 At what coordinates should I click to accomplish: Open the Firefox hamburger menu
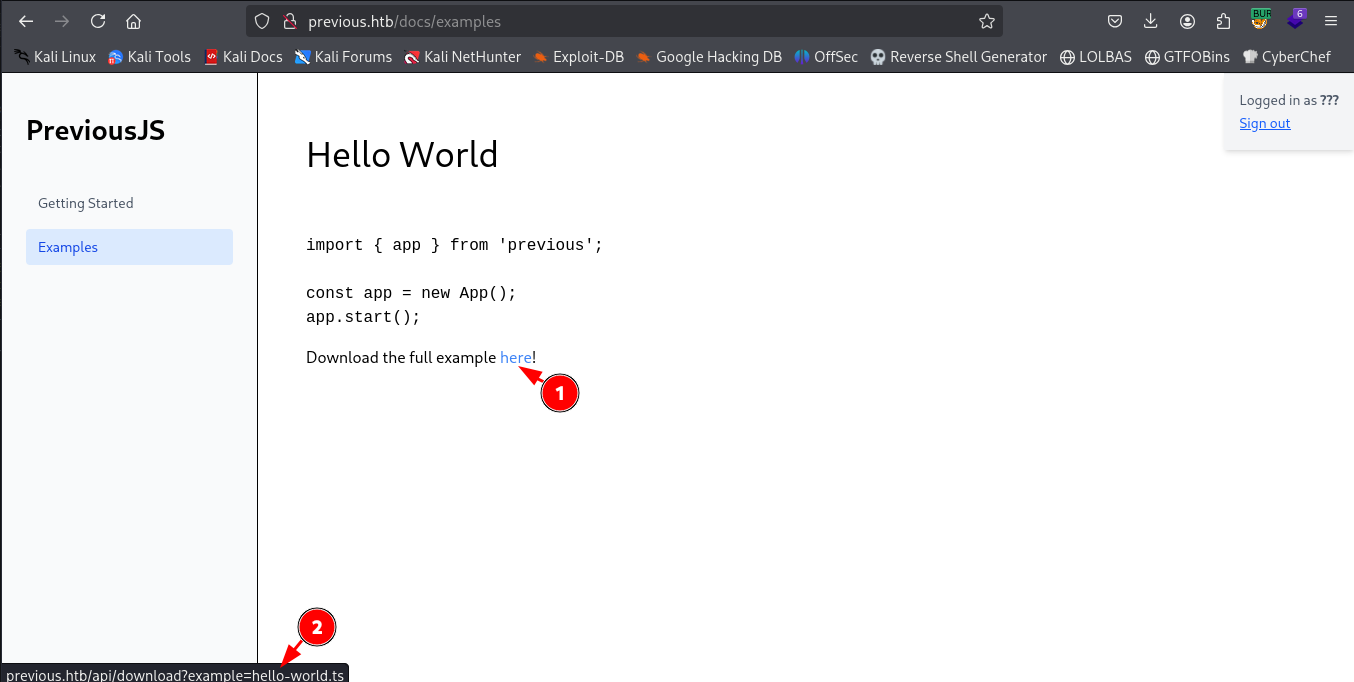(x=1330, y=21)
